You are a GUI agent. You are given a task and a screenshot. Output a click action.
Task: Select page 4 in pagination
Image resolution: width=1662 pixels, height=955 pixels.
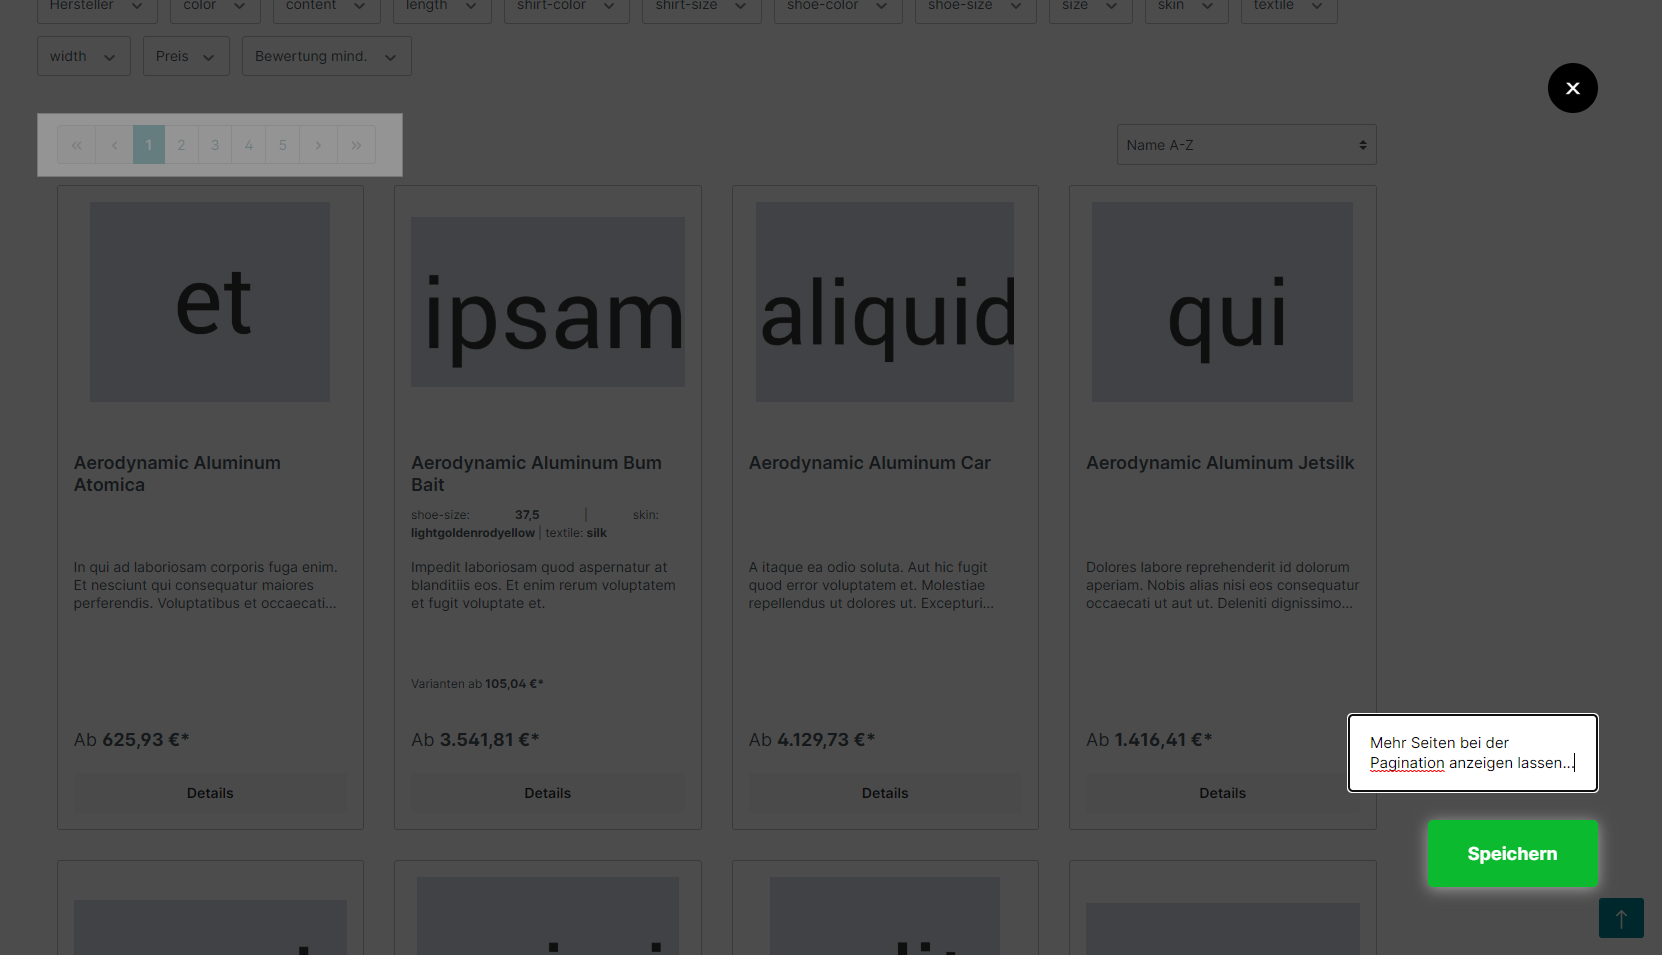(249, 145)
